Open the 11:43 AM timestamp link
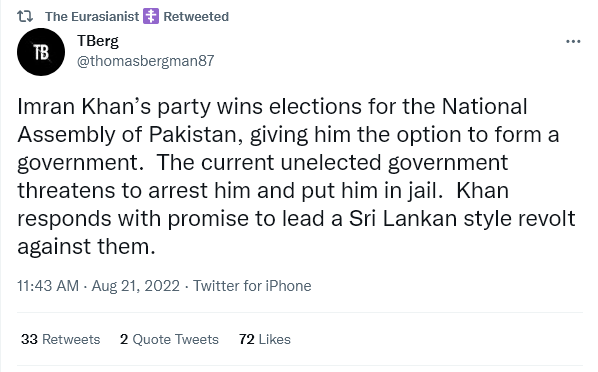 [48, 286]
